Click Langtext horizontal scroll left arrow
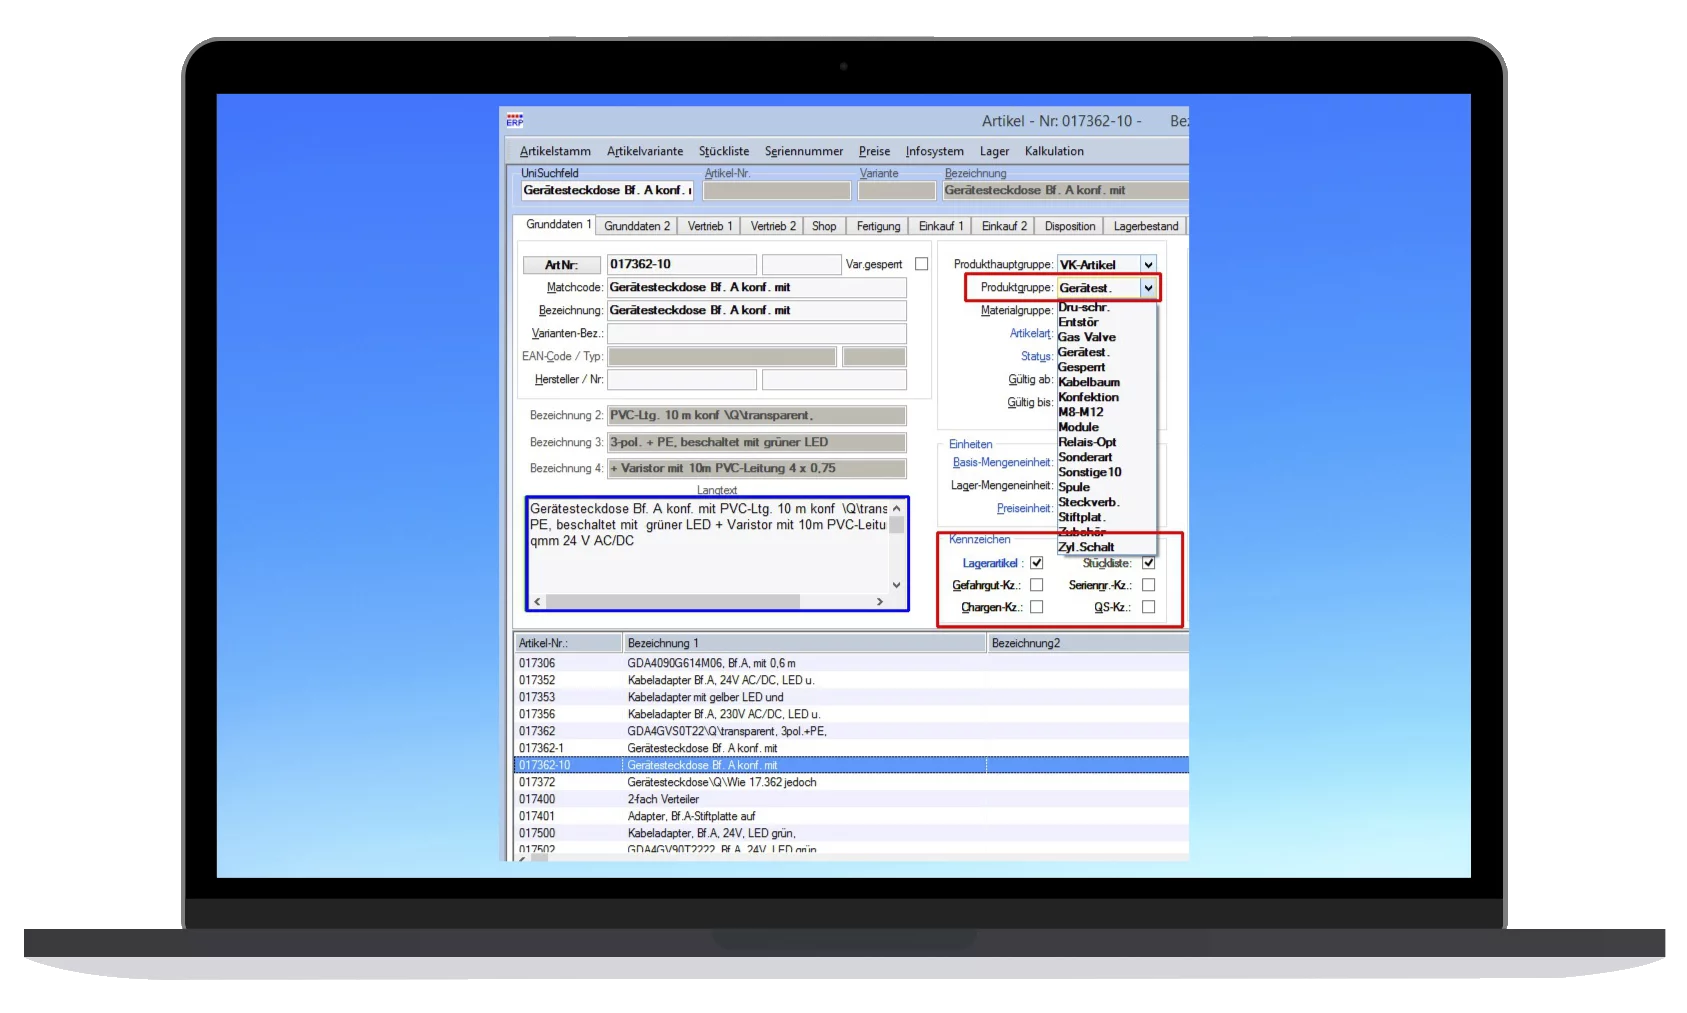Image resolution: width=1687 pixels, height=1013 pixels. click(x=537, y=601)
